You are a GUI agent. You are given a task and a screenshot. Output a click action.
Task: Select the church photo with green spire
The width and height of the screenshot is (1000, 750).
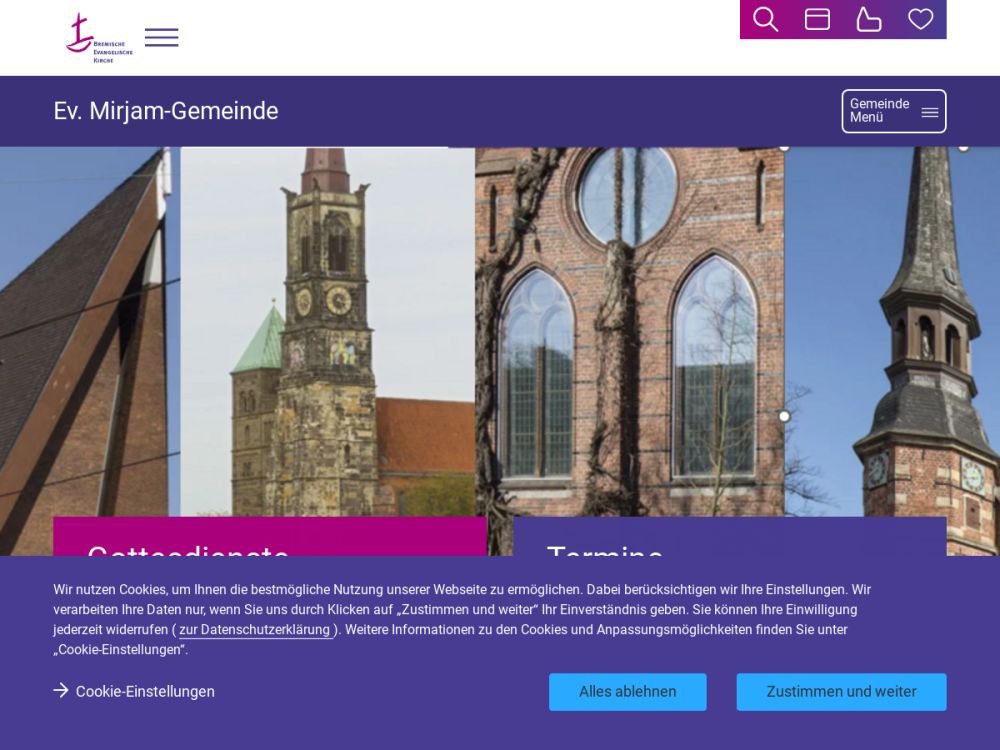click(327, 330)
